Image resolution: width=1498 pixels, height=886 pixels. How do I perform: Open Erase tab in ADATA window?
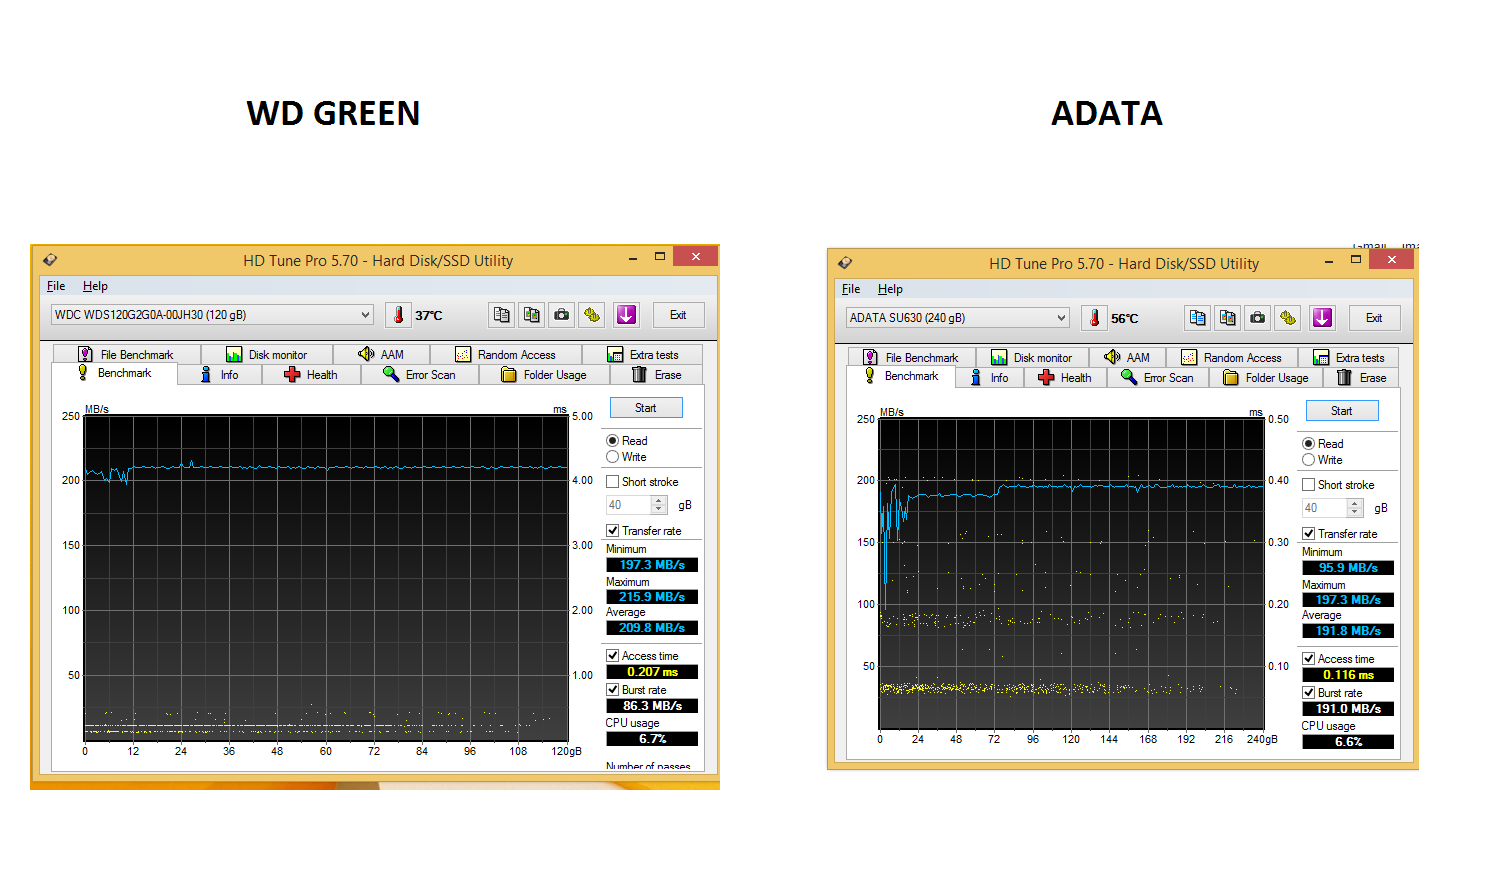pos(1361,378)
